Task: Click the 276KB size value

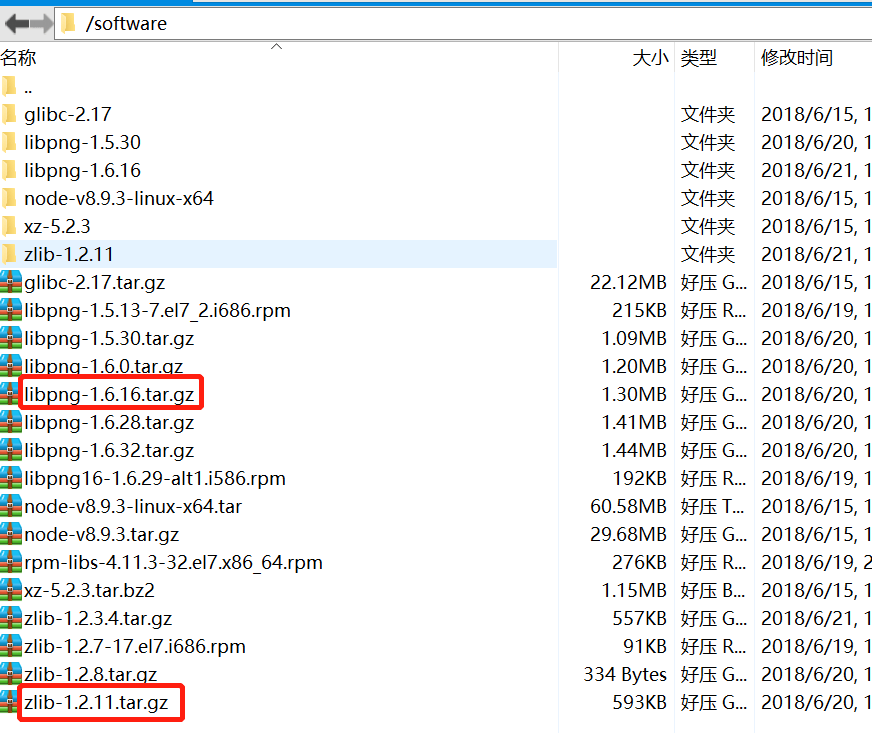Action: click(x=640, y=562)
